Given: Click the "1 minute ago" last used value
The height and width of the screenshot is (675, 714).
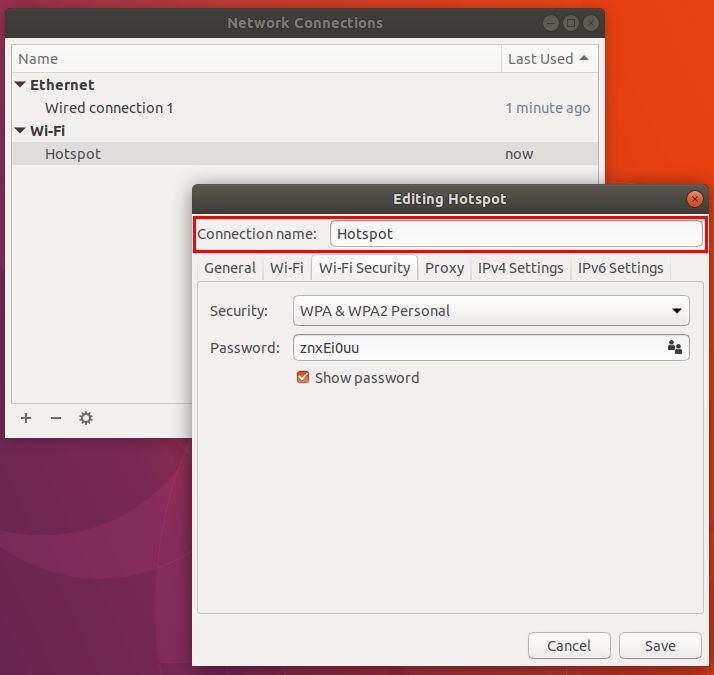Looking at the screenshot, I should click(548, 108).
